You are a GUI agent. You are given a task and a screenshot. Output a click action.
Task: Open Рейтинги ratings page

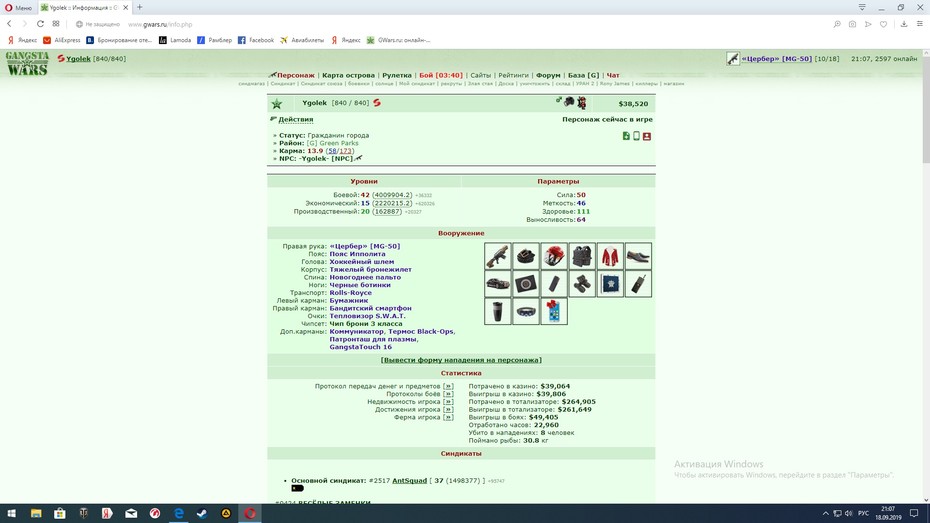pyautogui.click(x=513, y=75)
